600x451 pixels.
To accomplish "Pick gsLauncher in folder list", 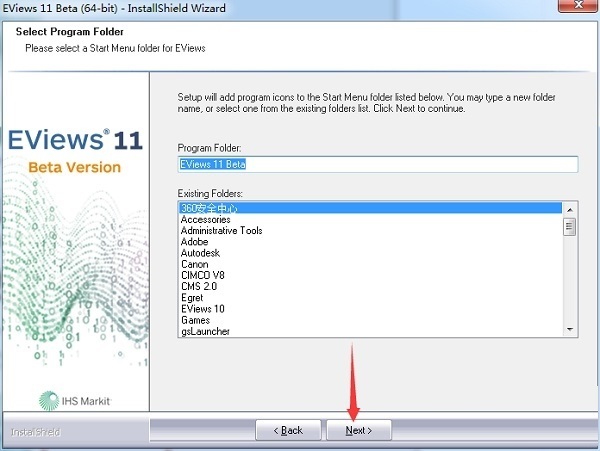I will 370,331.
